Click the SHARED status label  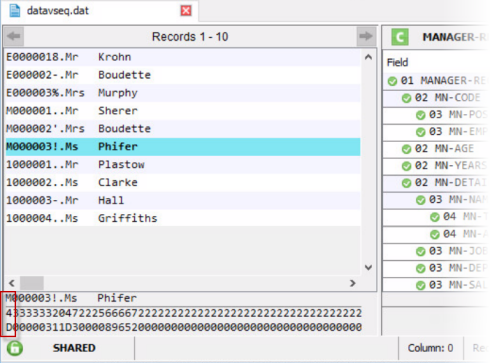[x=74, y=348]
